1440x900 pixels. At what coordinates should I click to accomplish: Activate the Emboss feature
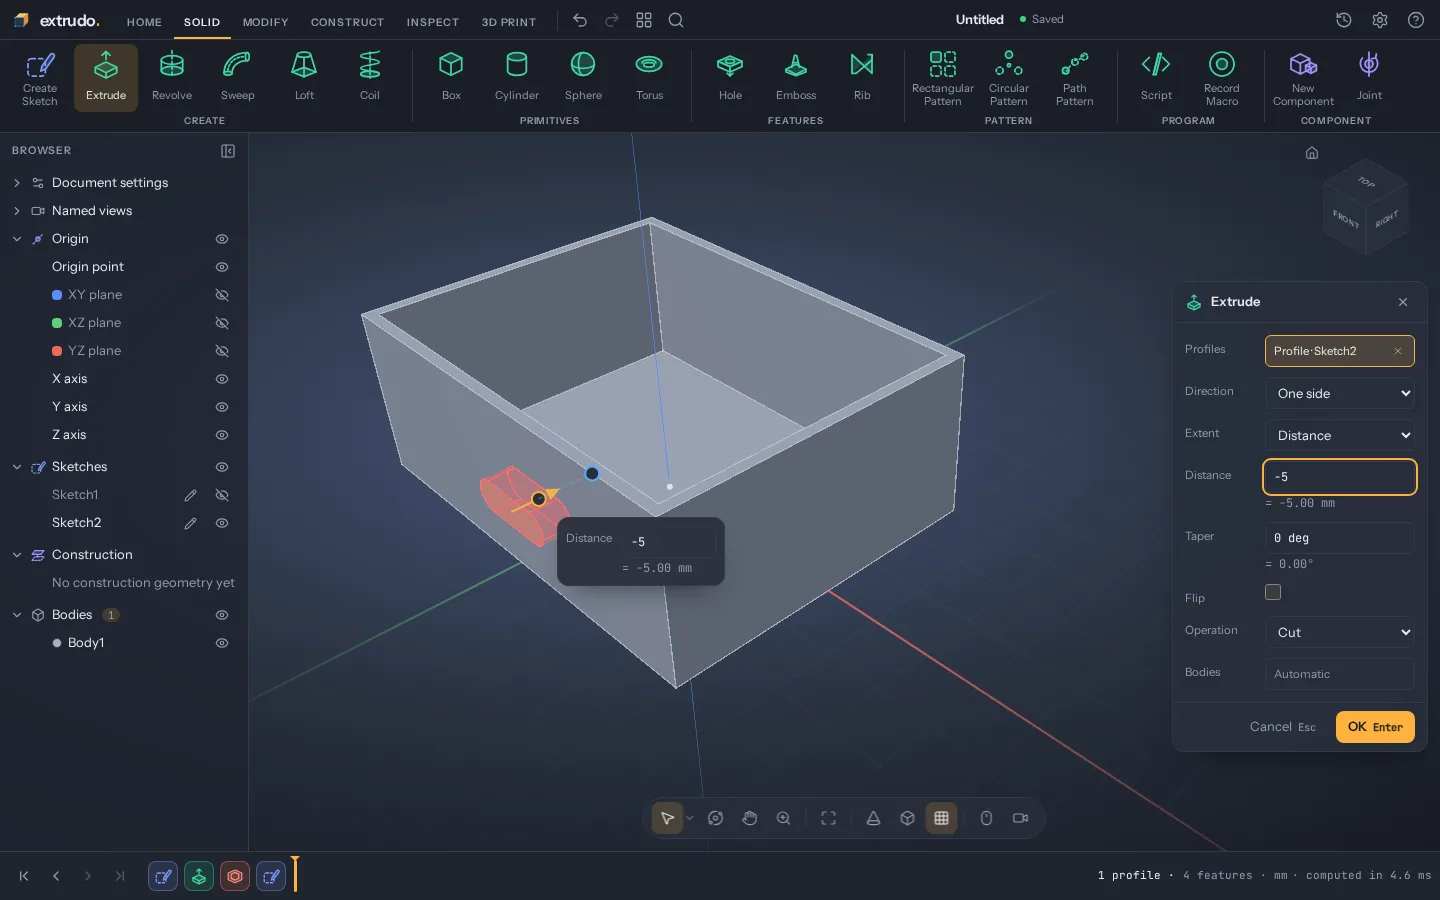point(796,77)
